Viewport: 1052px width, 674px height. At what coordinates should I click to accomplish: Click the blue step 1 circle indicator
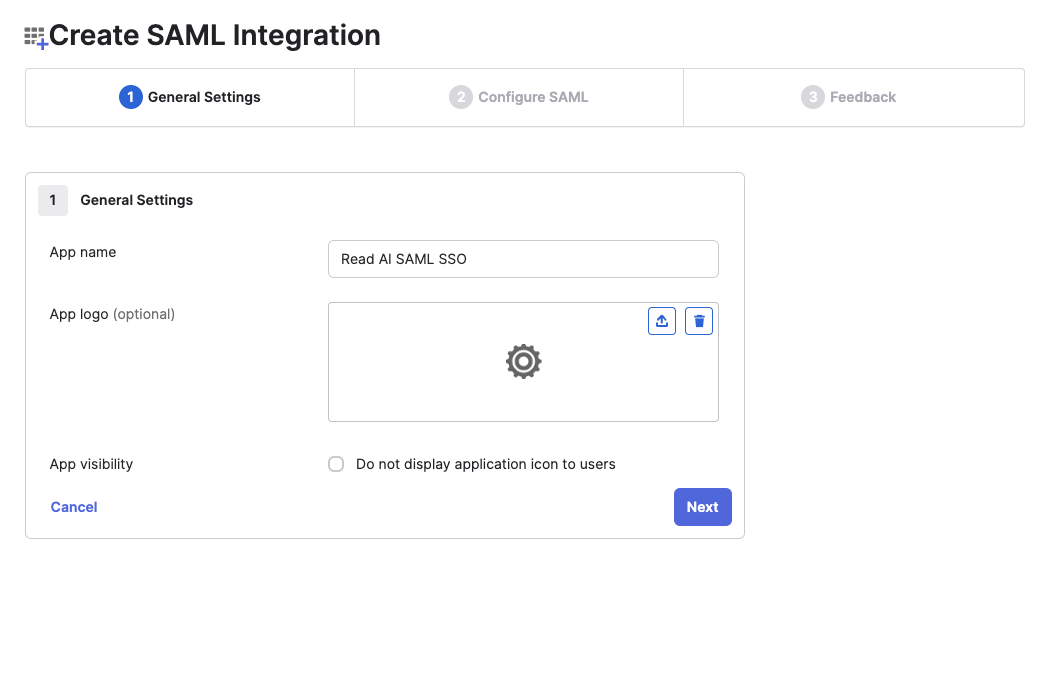(x=129, y=97)
